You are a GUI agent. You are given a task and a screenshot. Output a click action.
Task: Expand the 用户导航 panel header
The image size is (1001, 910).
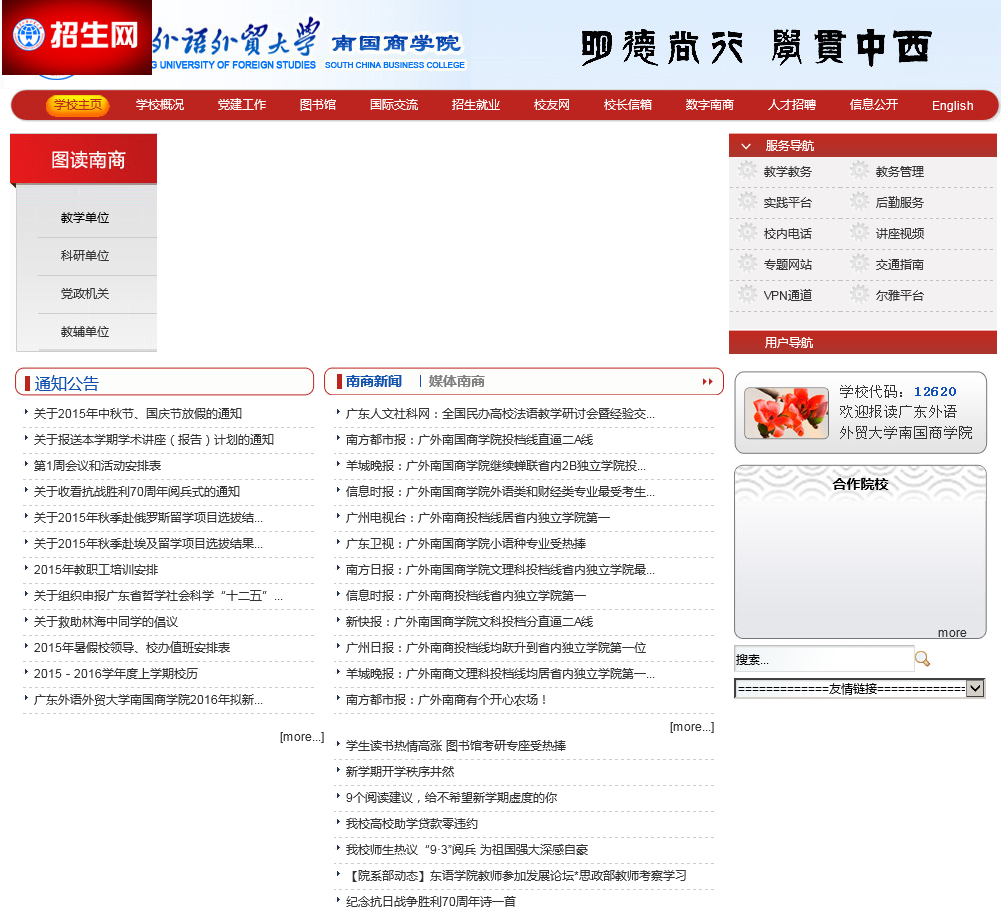tap(862, 342)
